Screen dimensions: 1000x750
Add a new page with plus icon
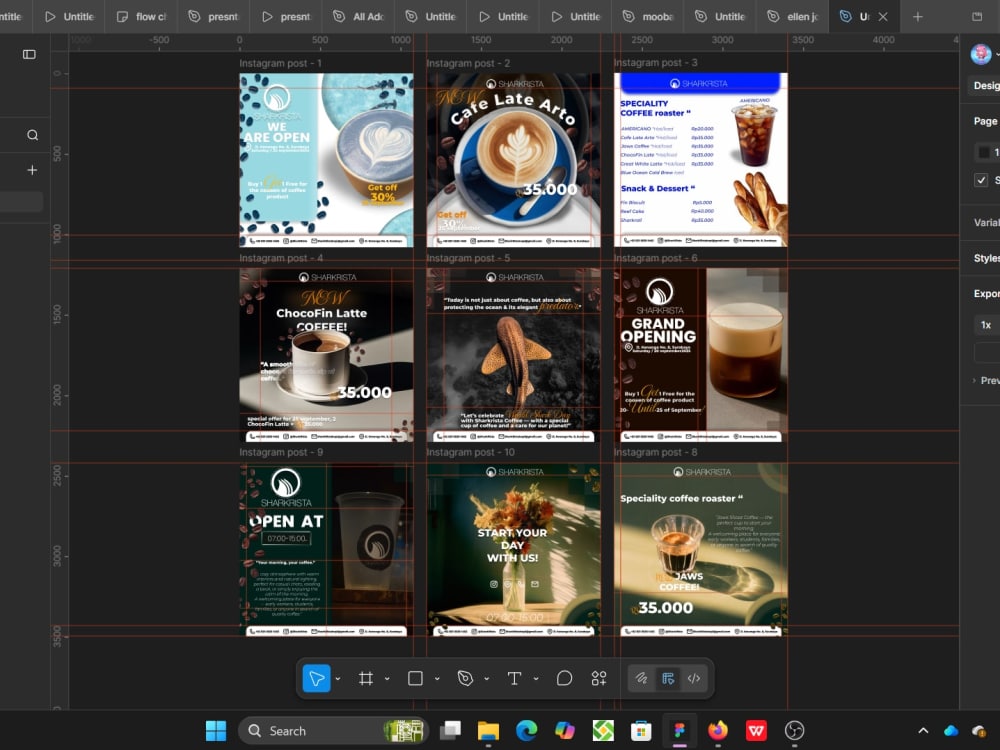coord(33,170)
